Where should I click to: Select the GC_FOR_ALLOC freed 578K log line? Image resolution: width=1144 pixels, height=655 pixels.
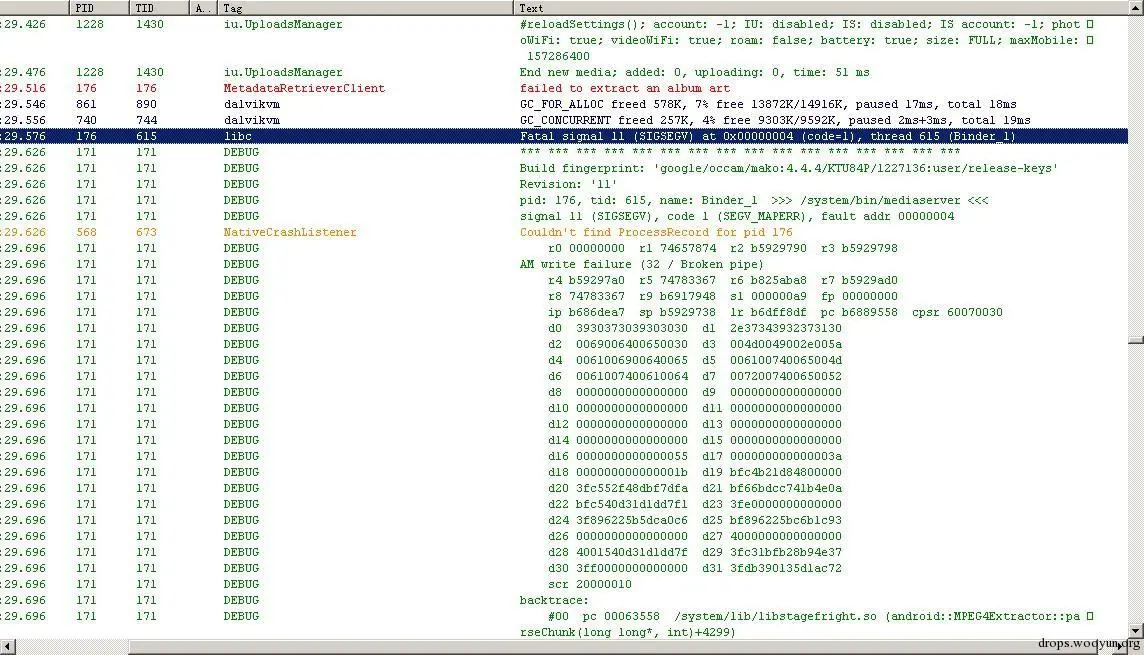click(x=768, y=104)
